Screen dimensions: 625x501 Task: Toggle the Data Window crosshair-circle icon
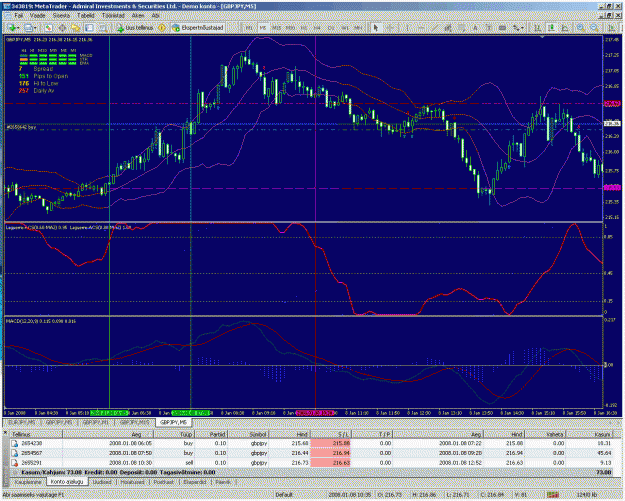(x=62, y=28)
